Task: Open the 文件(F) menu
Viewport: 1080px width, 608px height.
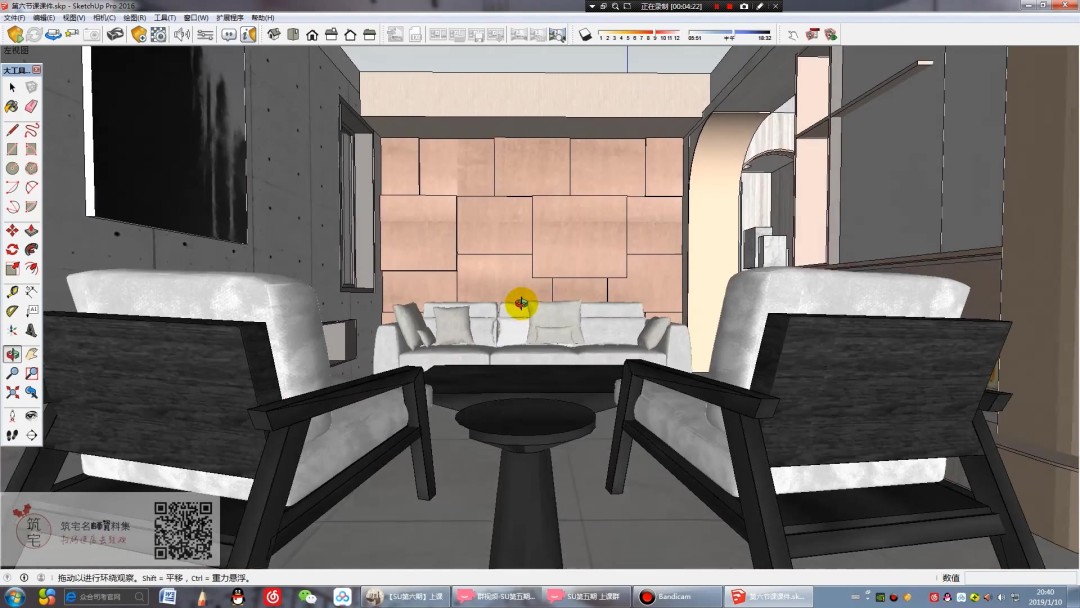Action: 14,18
